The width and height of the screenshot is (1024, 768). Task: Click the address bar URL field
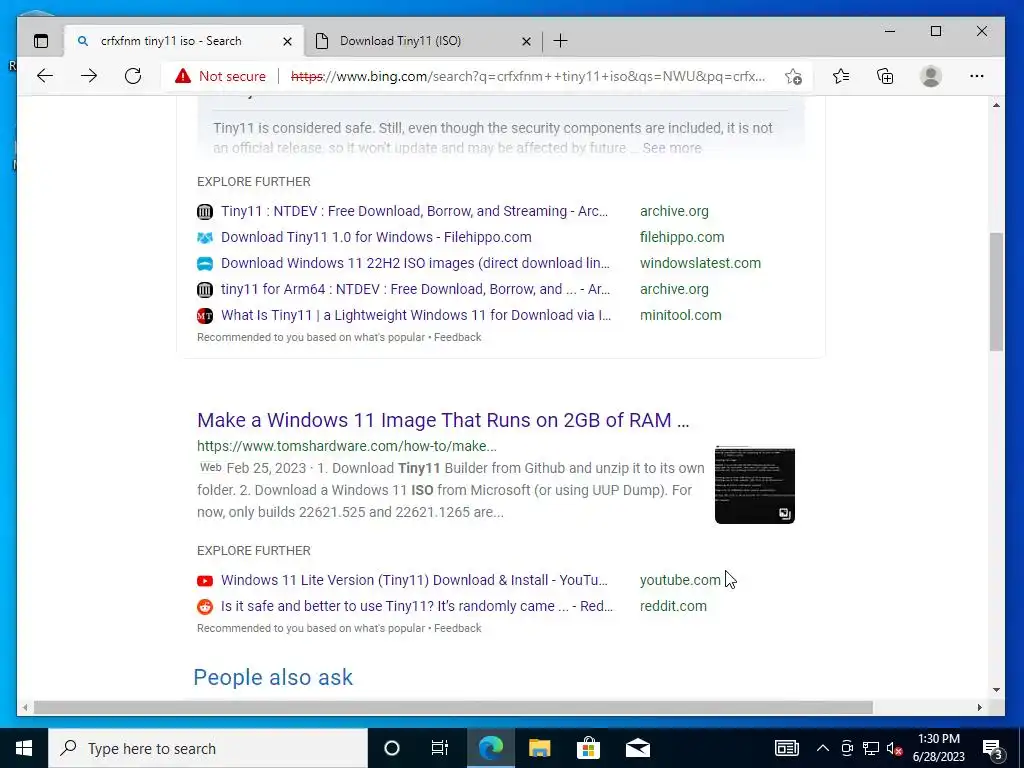click(x=528, y=76)
